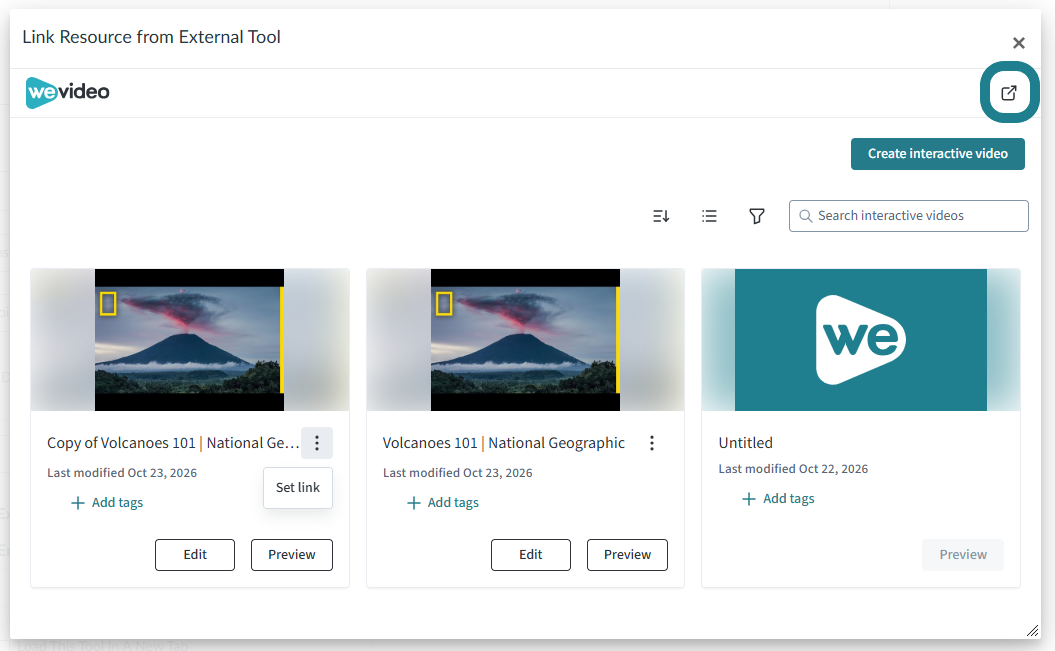Viewport: 1055px width, 651px height.
Task: Focus the Search interactive videos field
Action: tap(908, 216)
